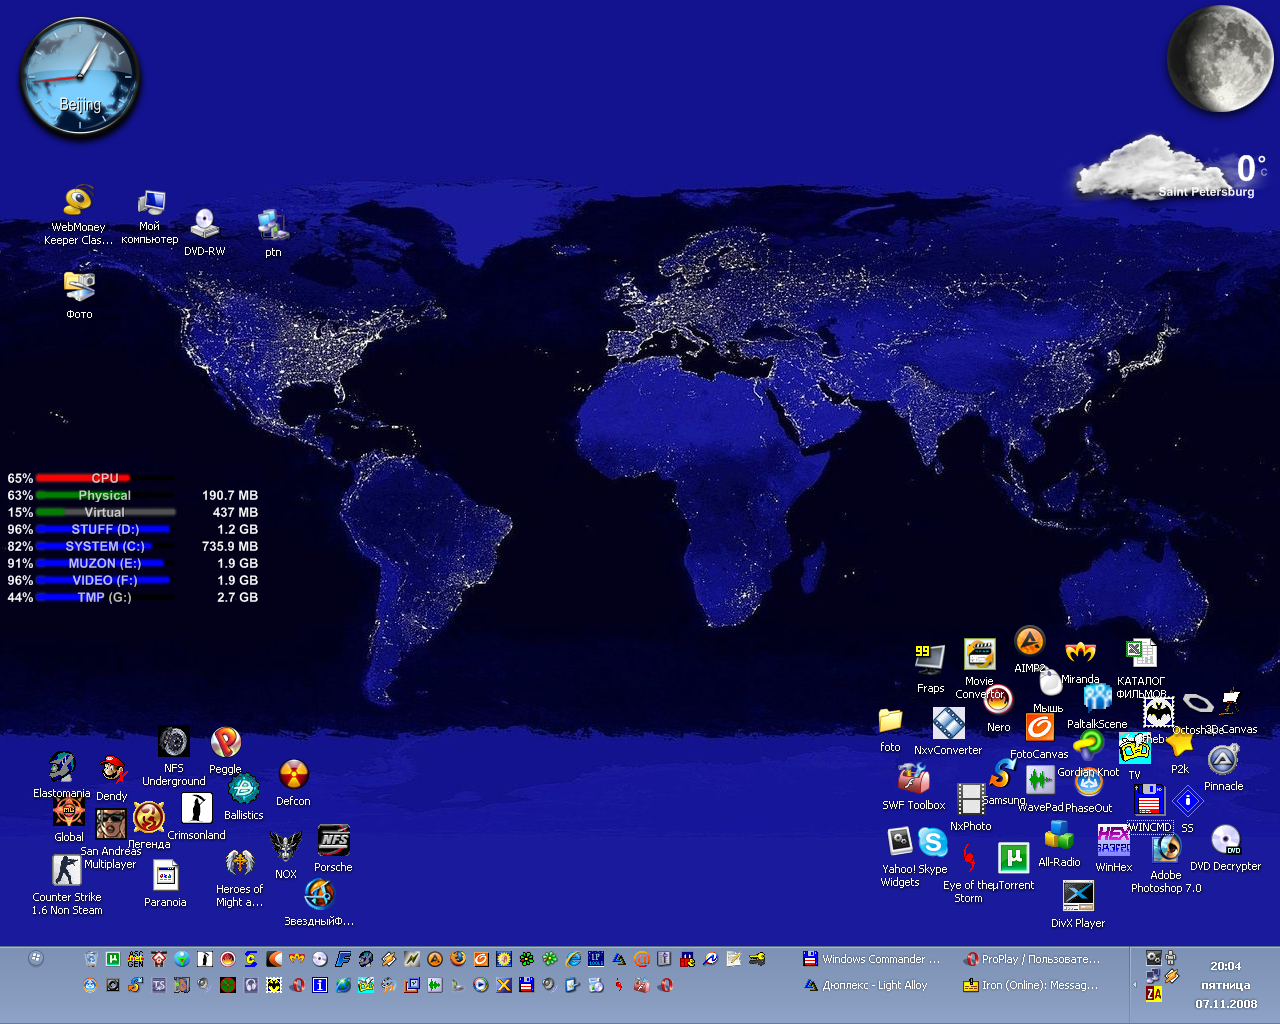Switch to Дюплекс - Light Alloy taskbar button
The height and width of the screenshot is (1024, 1280).
coord(872,985)
